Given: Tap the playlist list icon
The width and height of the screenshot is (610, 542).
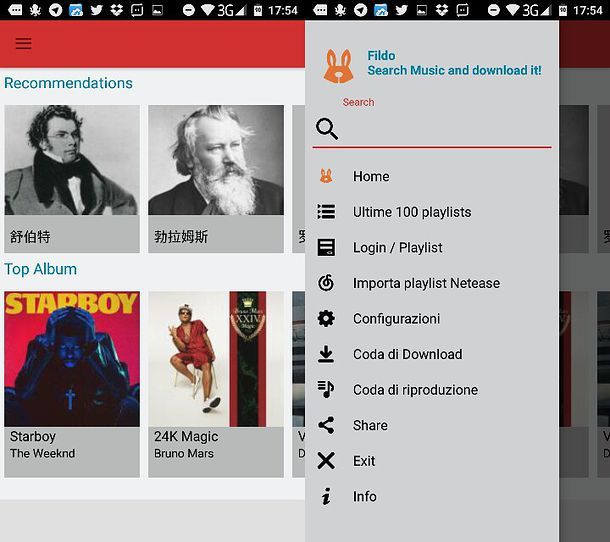Looking at the screenshot, I should point(326,212).
